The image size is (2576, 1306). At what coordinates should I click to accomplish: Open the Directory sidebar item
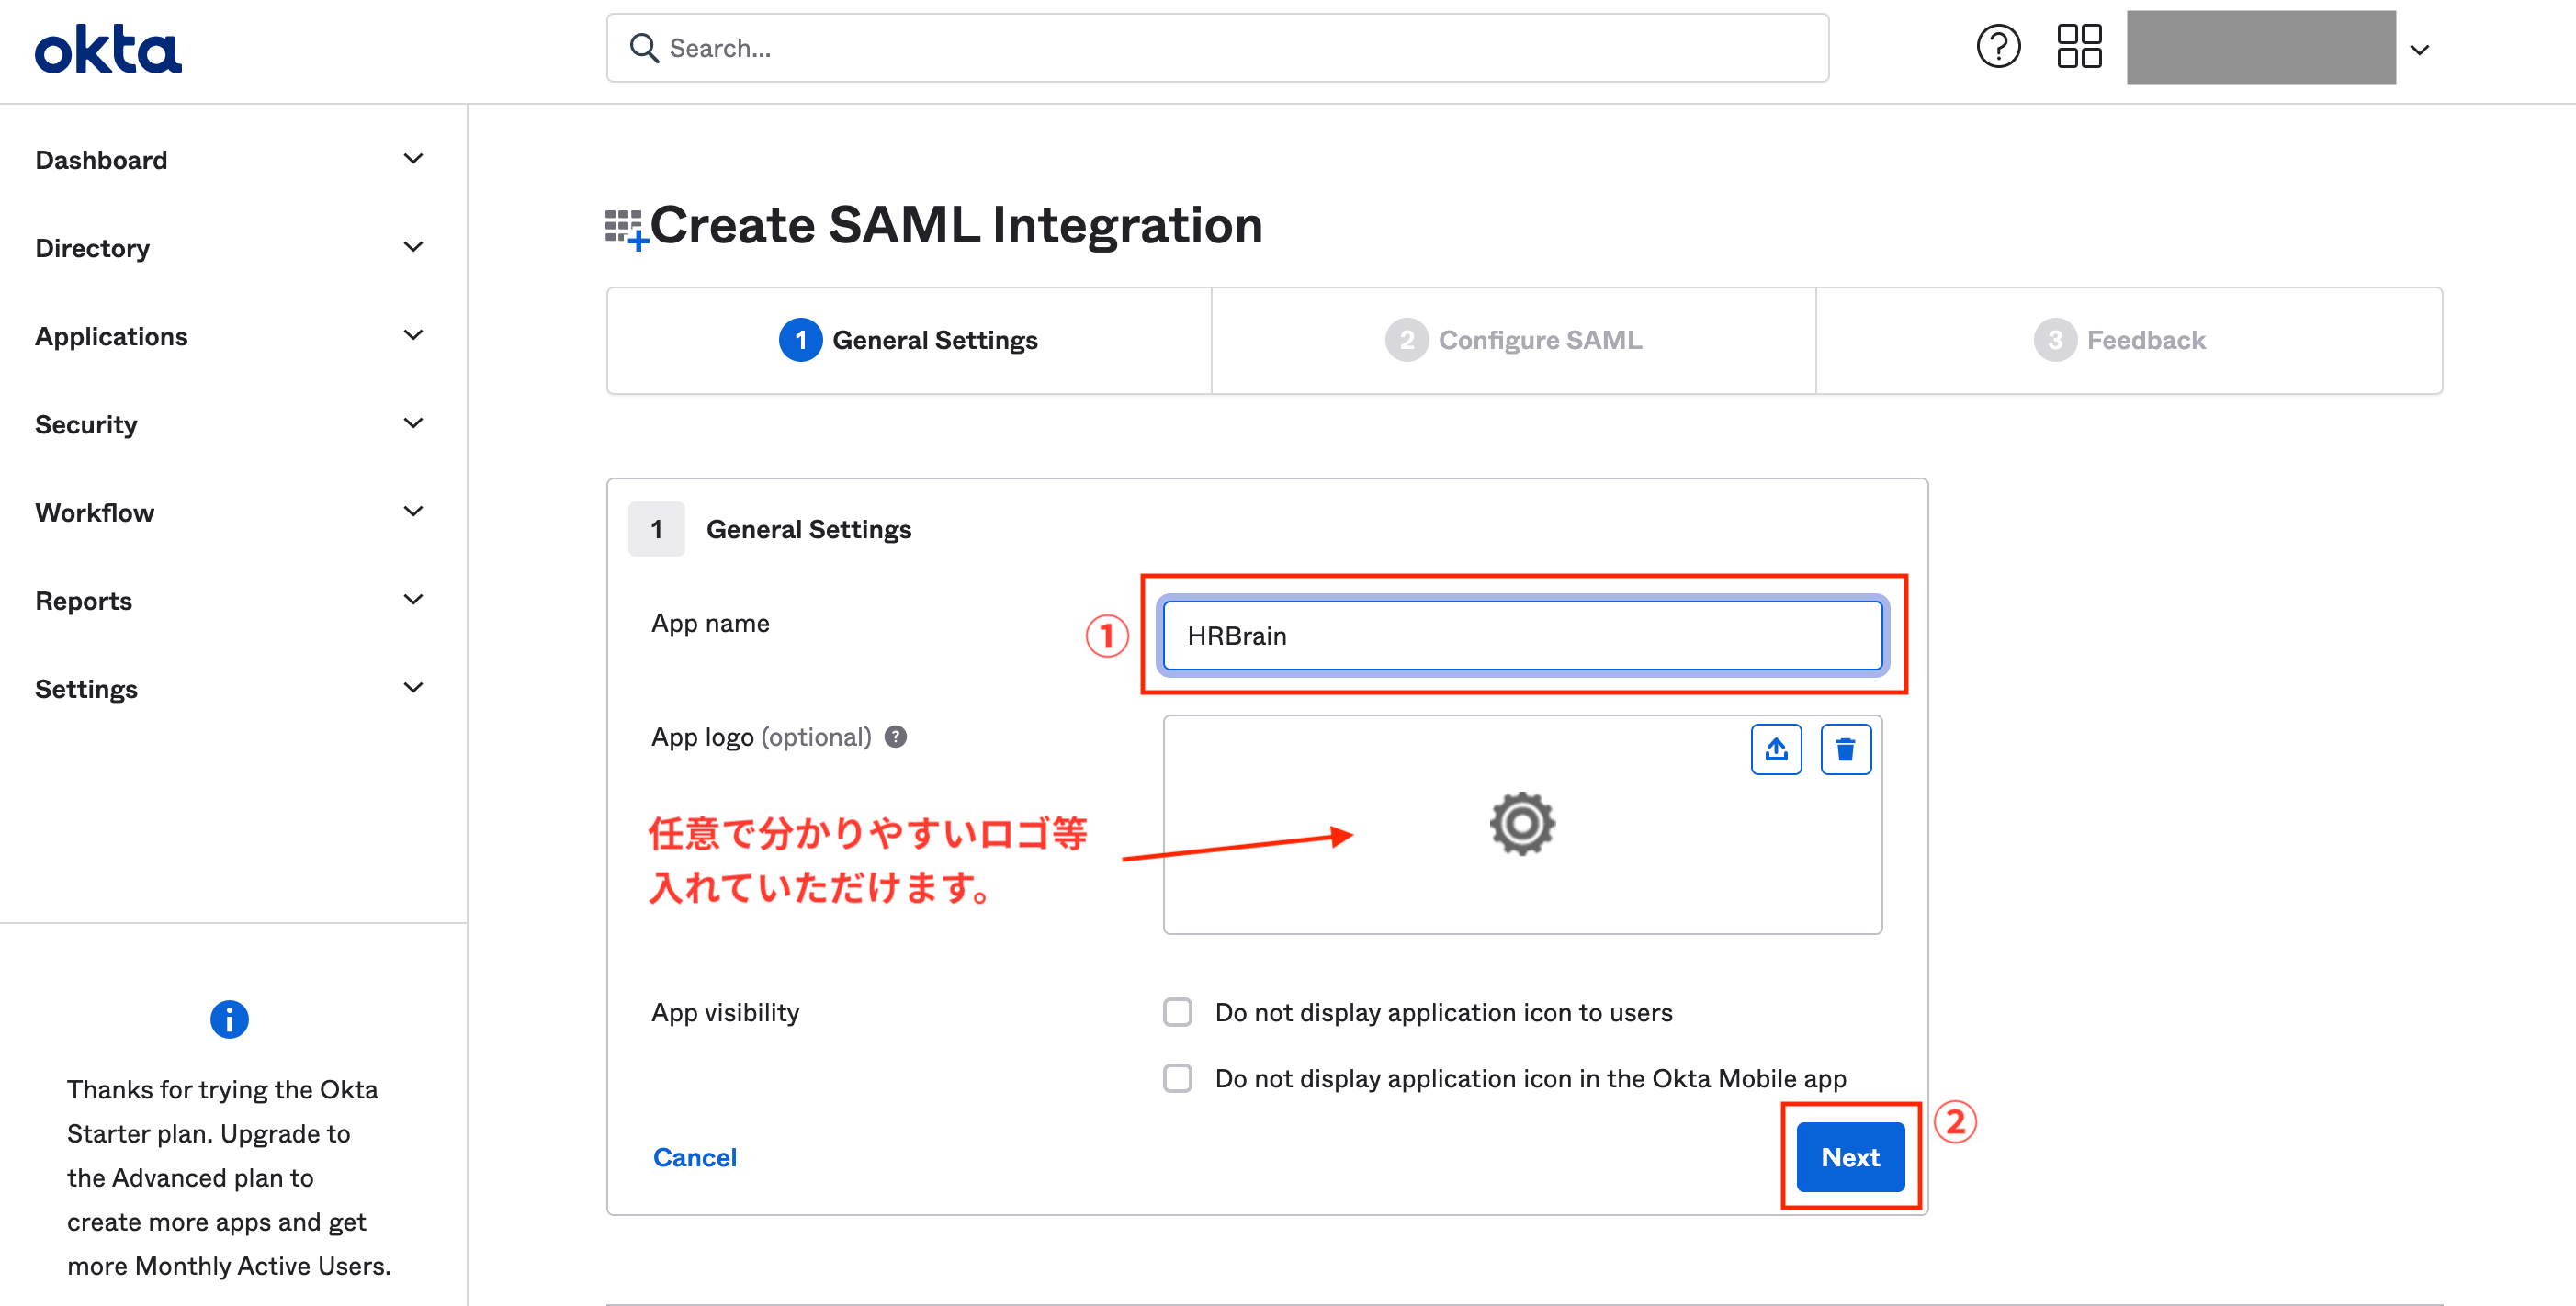pos(230,248)
